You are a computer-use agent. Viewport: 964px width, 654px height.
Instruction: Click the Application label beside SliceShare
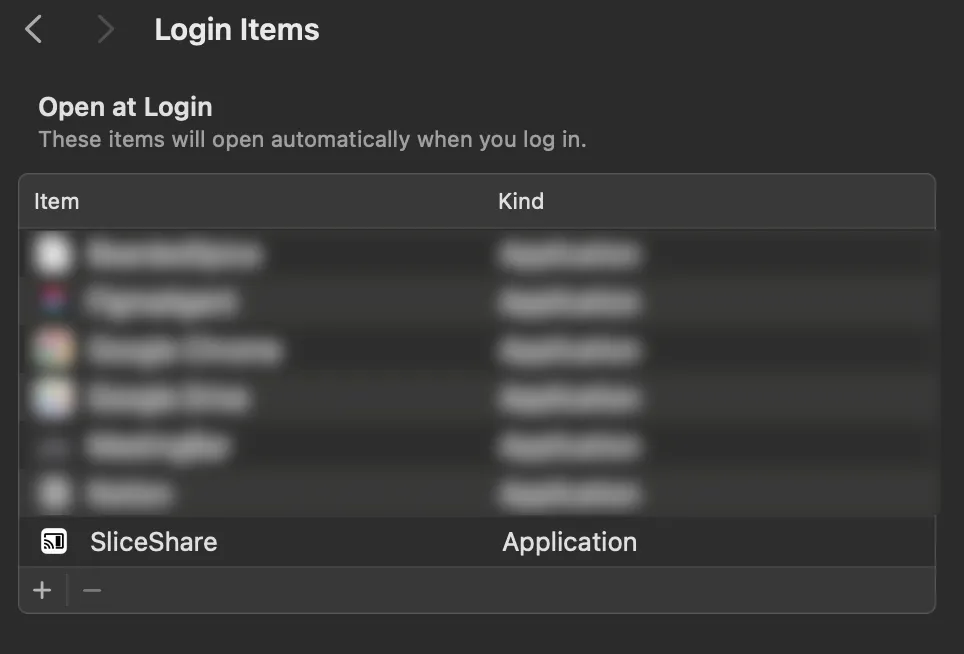(570, 541)
